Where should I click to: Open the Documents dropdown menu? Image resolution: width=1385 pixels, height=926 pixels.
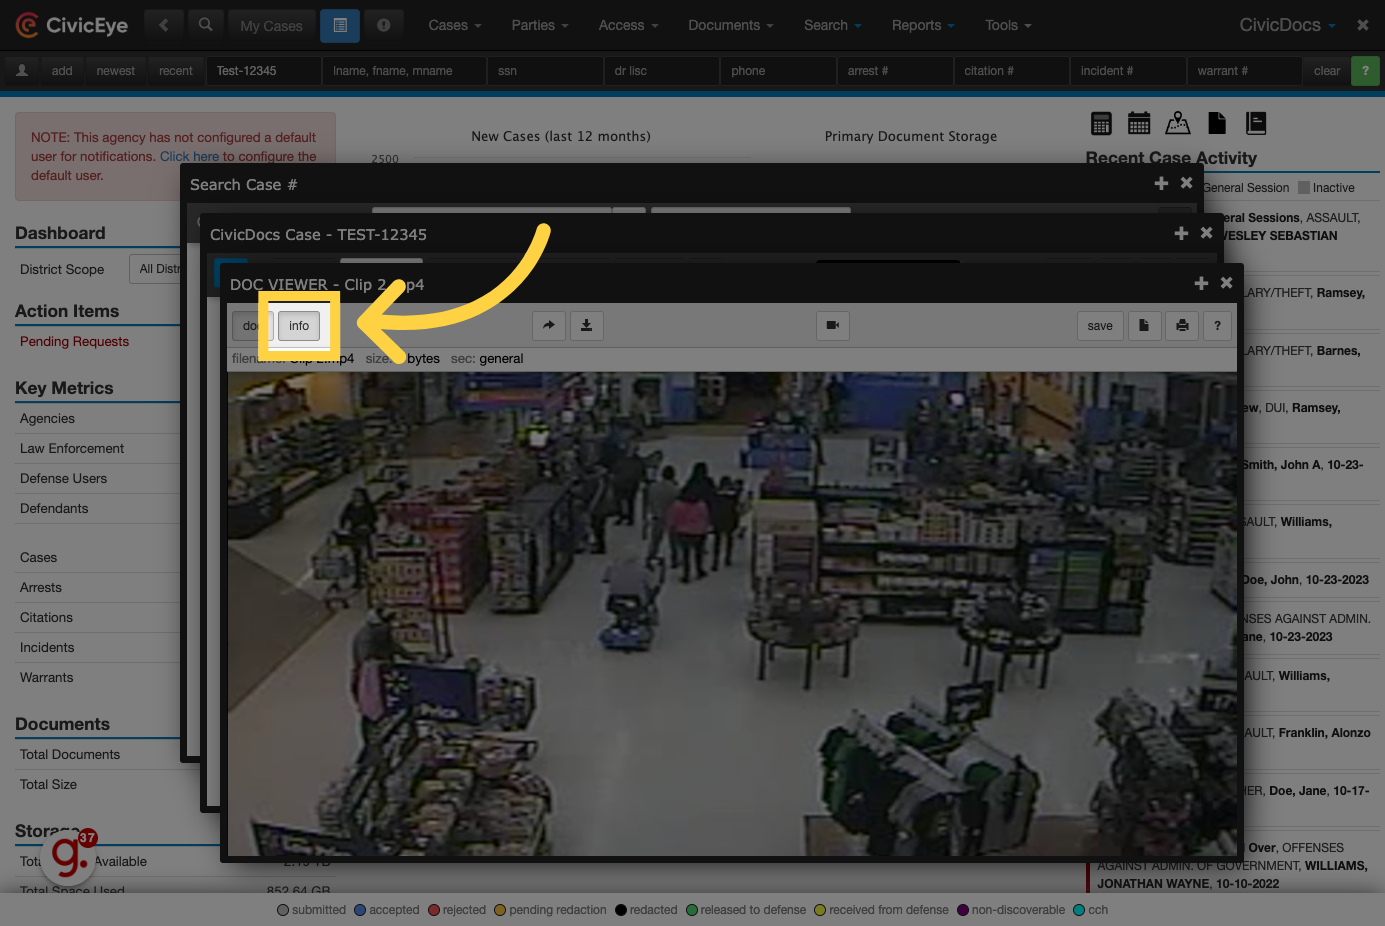[x=731, y=25]
